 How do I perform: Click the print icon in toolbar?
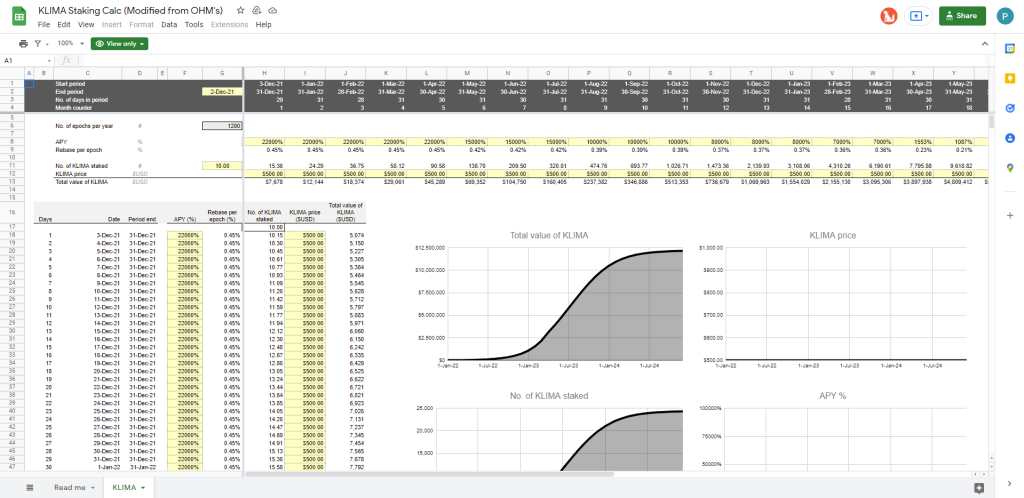(24, 43)
